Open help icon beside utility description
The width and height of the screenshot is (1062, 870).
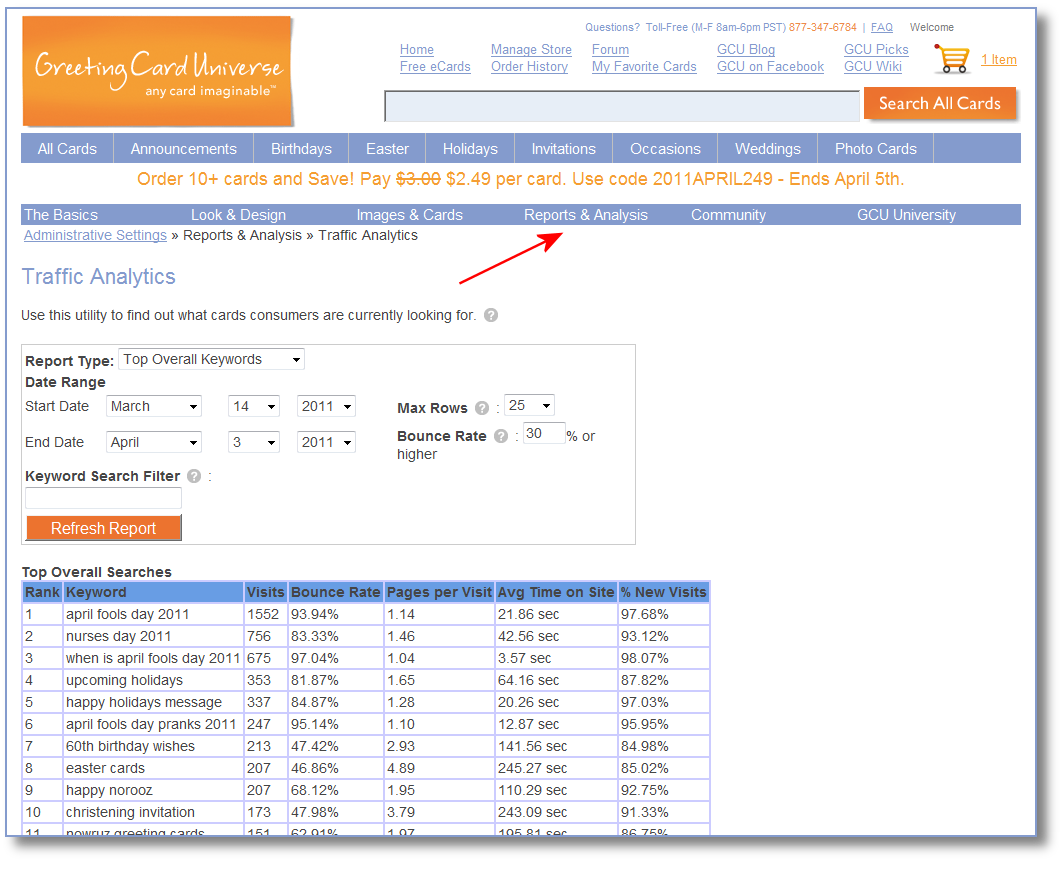tap(491, 316)
